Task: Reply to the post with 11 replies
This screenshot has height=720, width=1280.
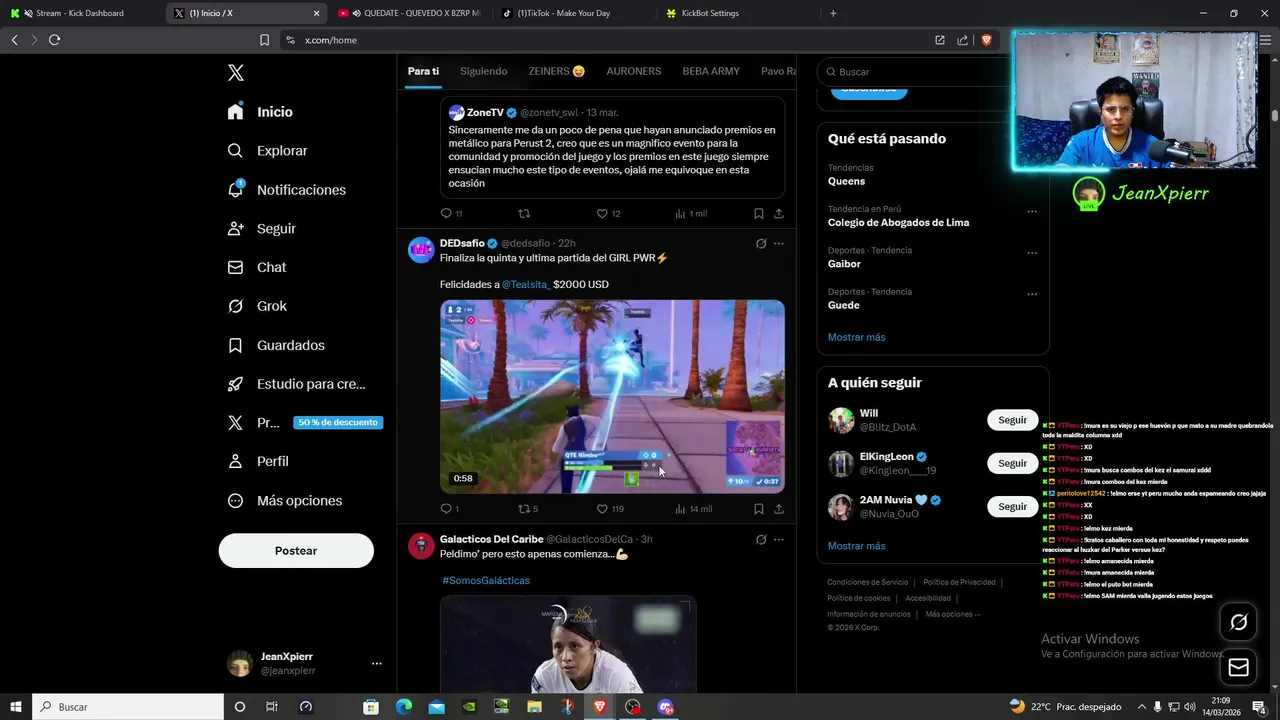Action: (451, 214)
